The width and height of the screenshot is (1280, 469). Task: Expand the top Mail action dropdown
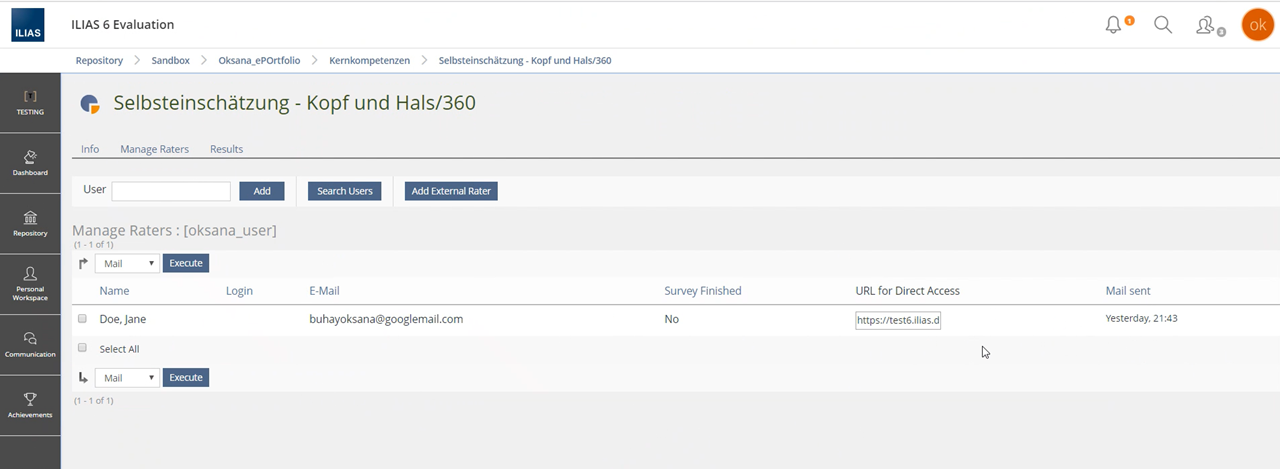click(x=127, y=263)
